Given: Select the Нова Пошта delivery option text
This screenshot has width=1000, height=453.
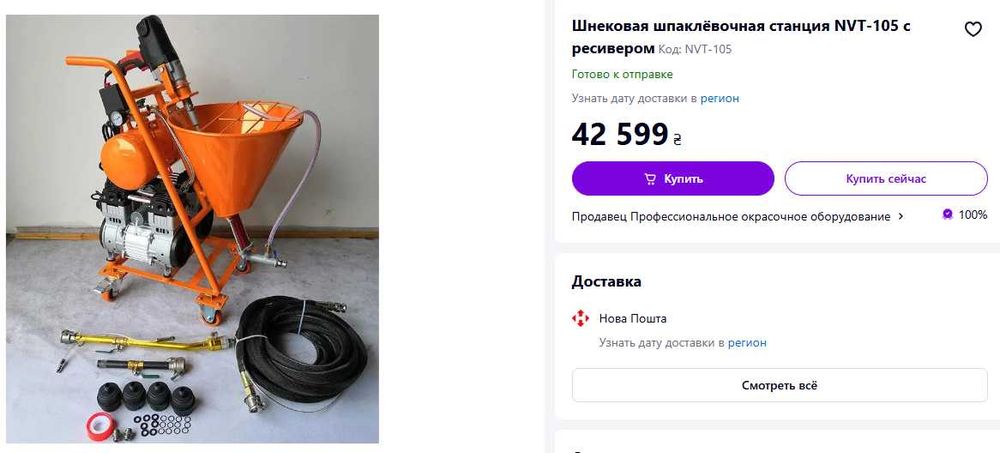Looking at the screenshot, I should pos(633,318).
